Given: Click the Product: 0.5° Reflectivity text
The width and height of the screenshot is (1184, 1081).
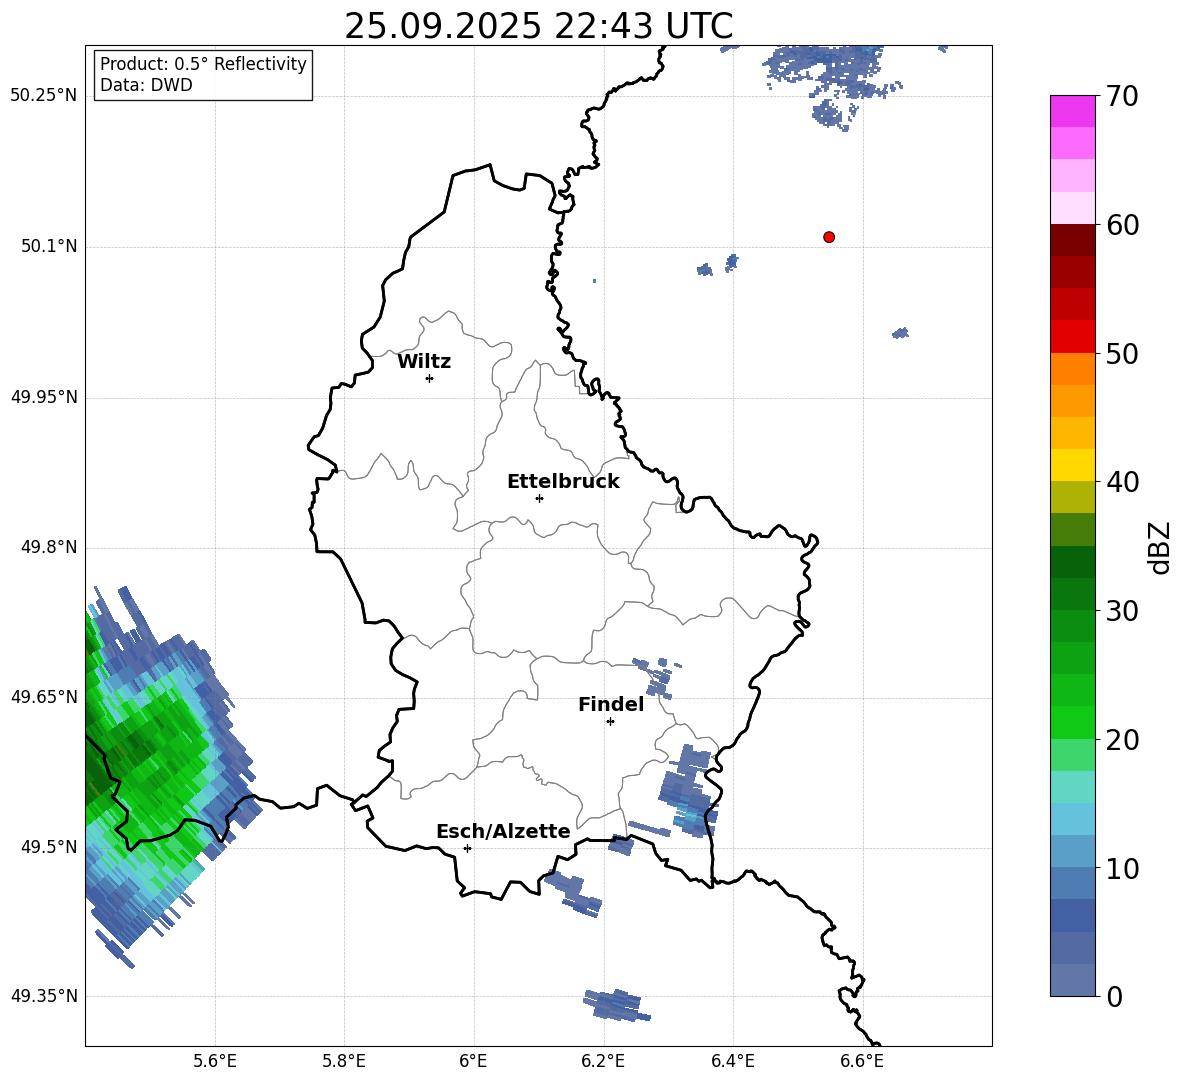Looking at the screenshot, I should 203,64.
